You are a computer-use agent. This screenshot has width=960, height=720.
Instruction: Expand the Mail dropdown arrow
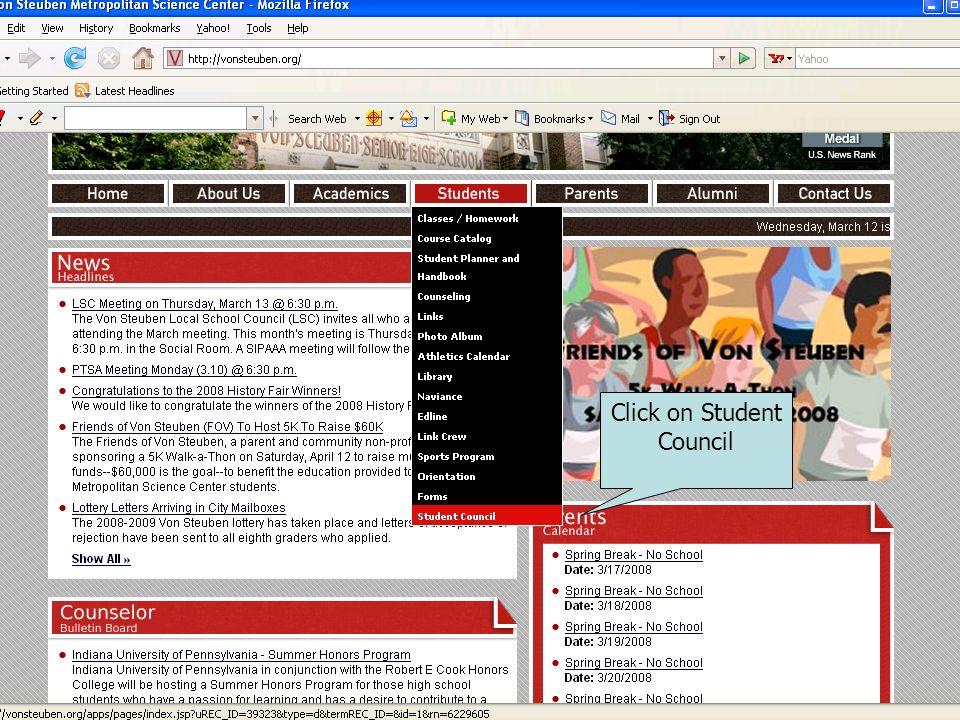[650, 119]
